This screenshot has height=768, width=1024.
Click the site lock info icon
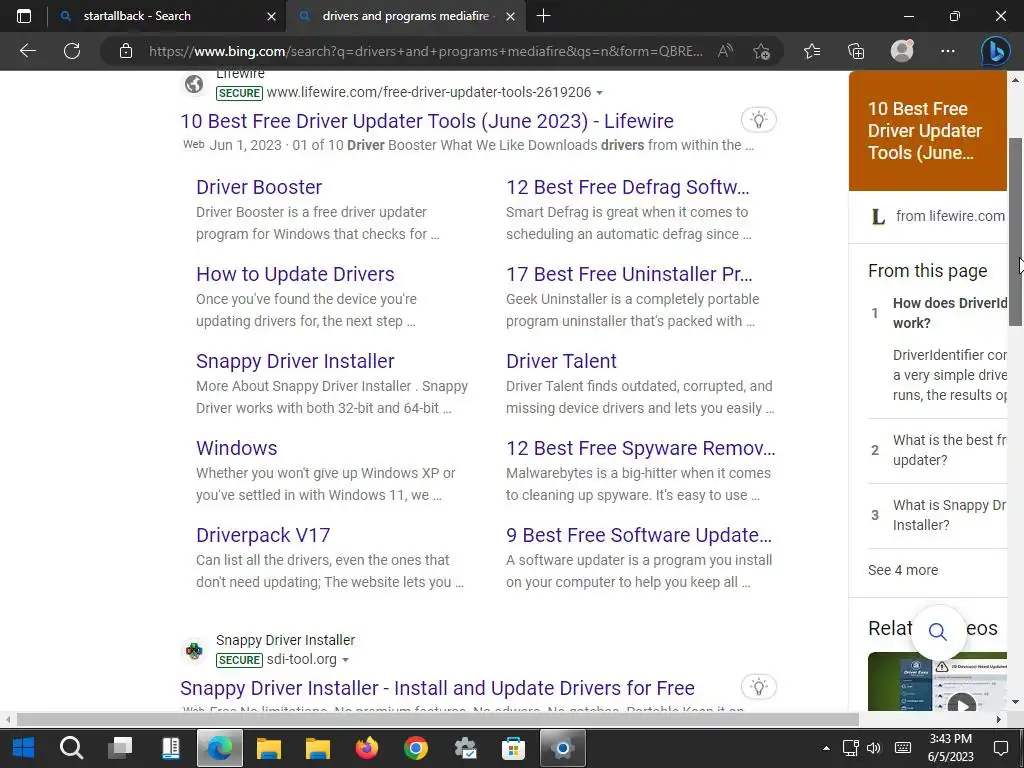126,51
